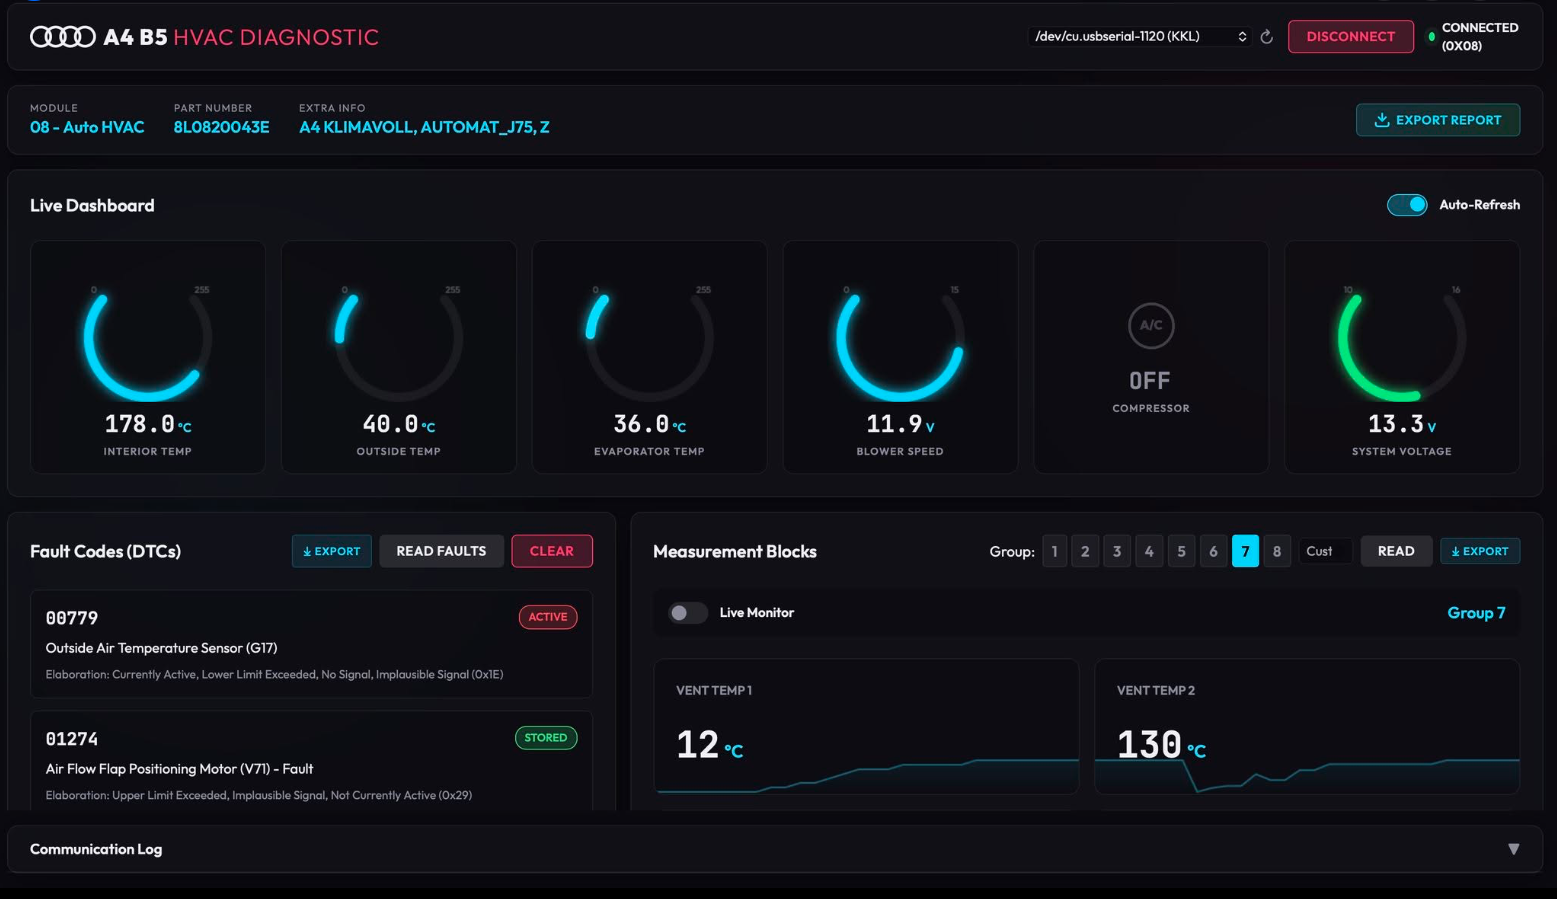Click the Vent Temp 1 card
The image size is (1557, 899).
click(x=866, y=726)
